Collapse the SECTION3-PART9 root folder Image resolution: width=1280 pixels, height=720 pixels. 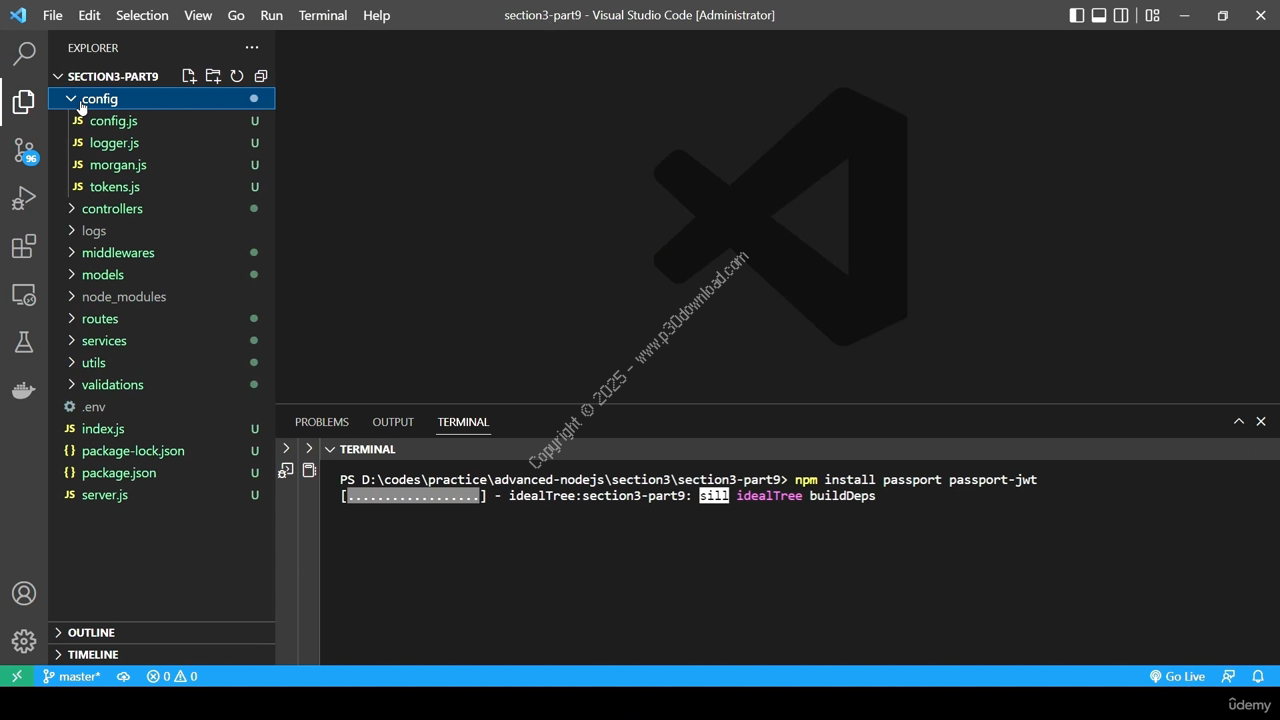pyautogui.click(x=112, y=76)
